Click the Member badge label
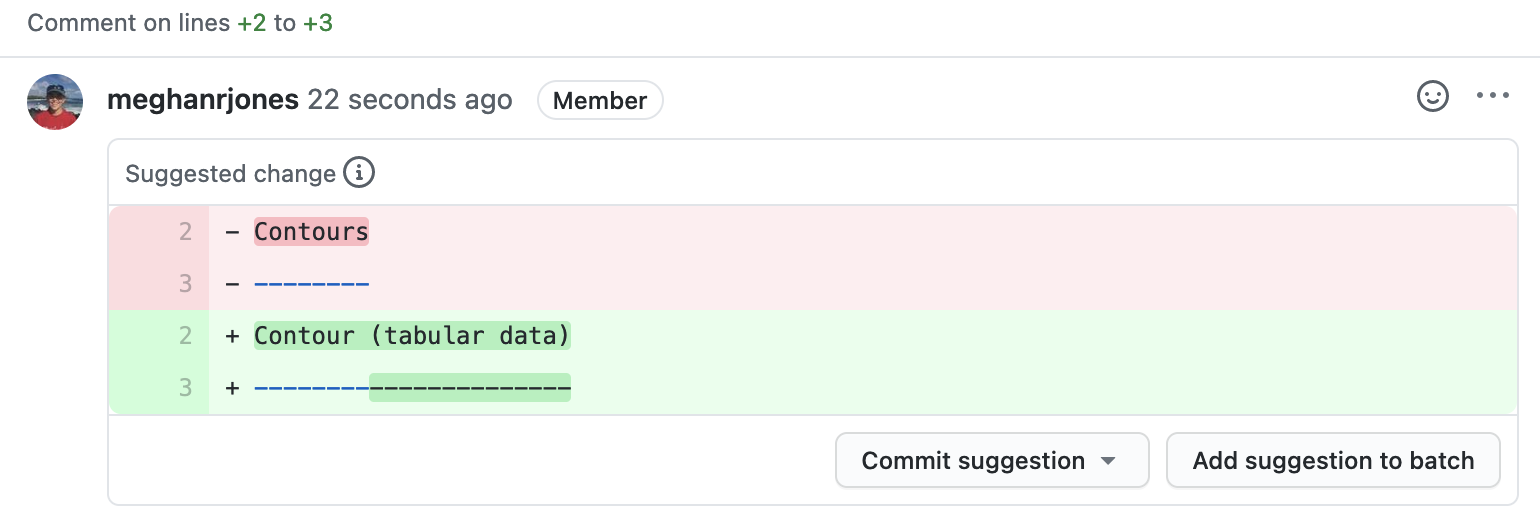Screen dimensions: 1540x518 [600, 100]
